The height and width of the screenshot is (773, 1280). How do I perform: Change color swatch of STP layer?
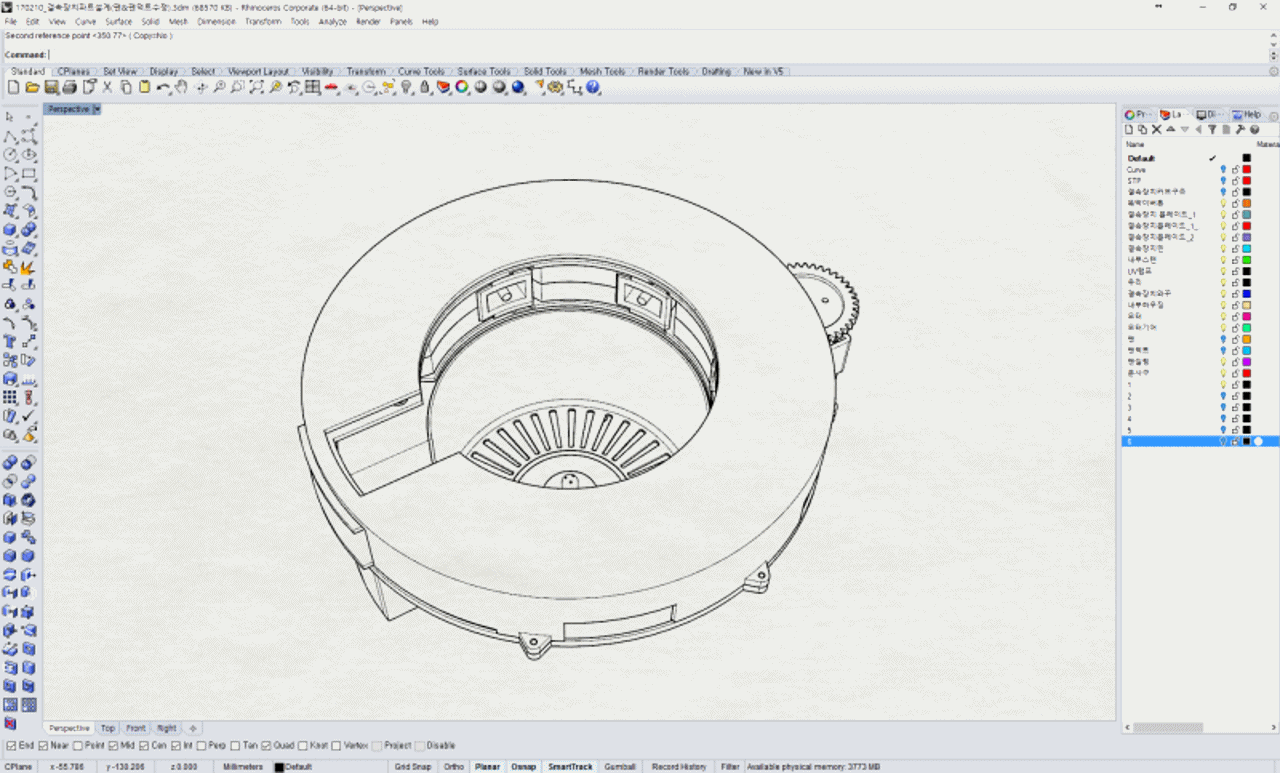tap(1247, 181)
